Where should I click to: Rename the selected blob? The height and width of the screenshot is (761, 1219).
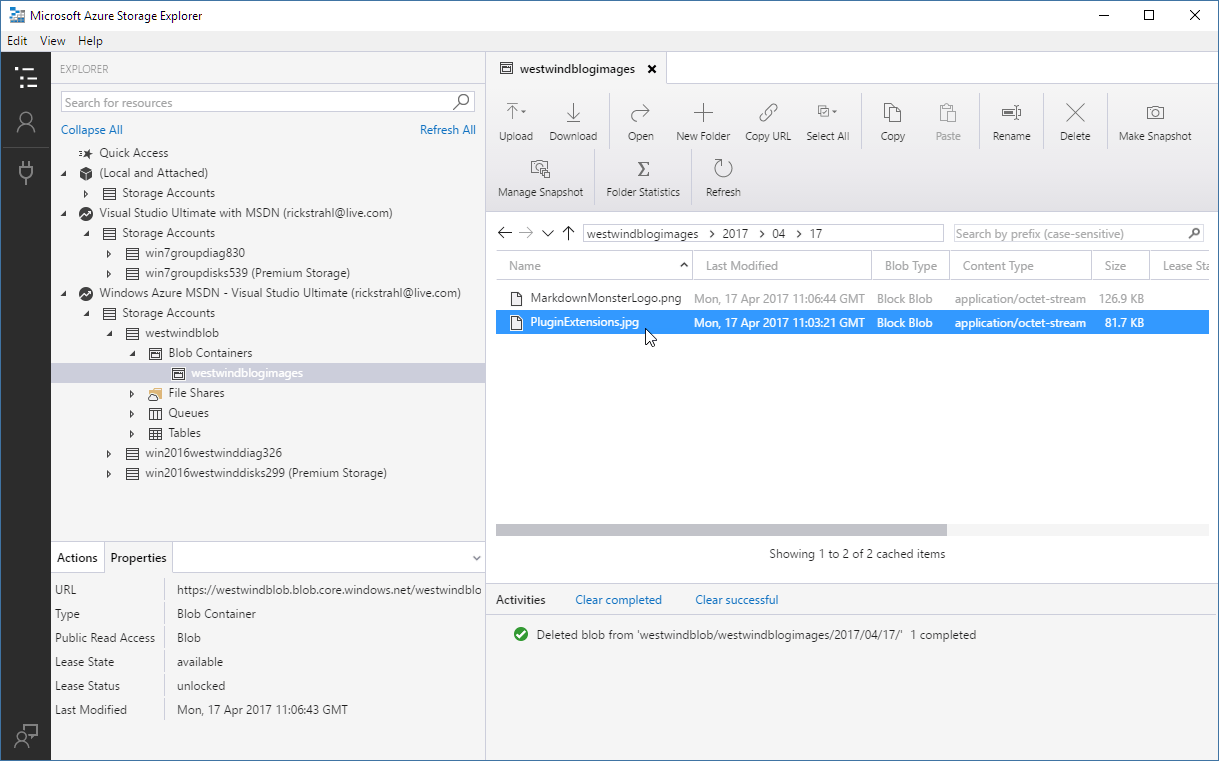1011,122
